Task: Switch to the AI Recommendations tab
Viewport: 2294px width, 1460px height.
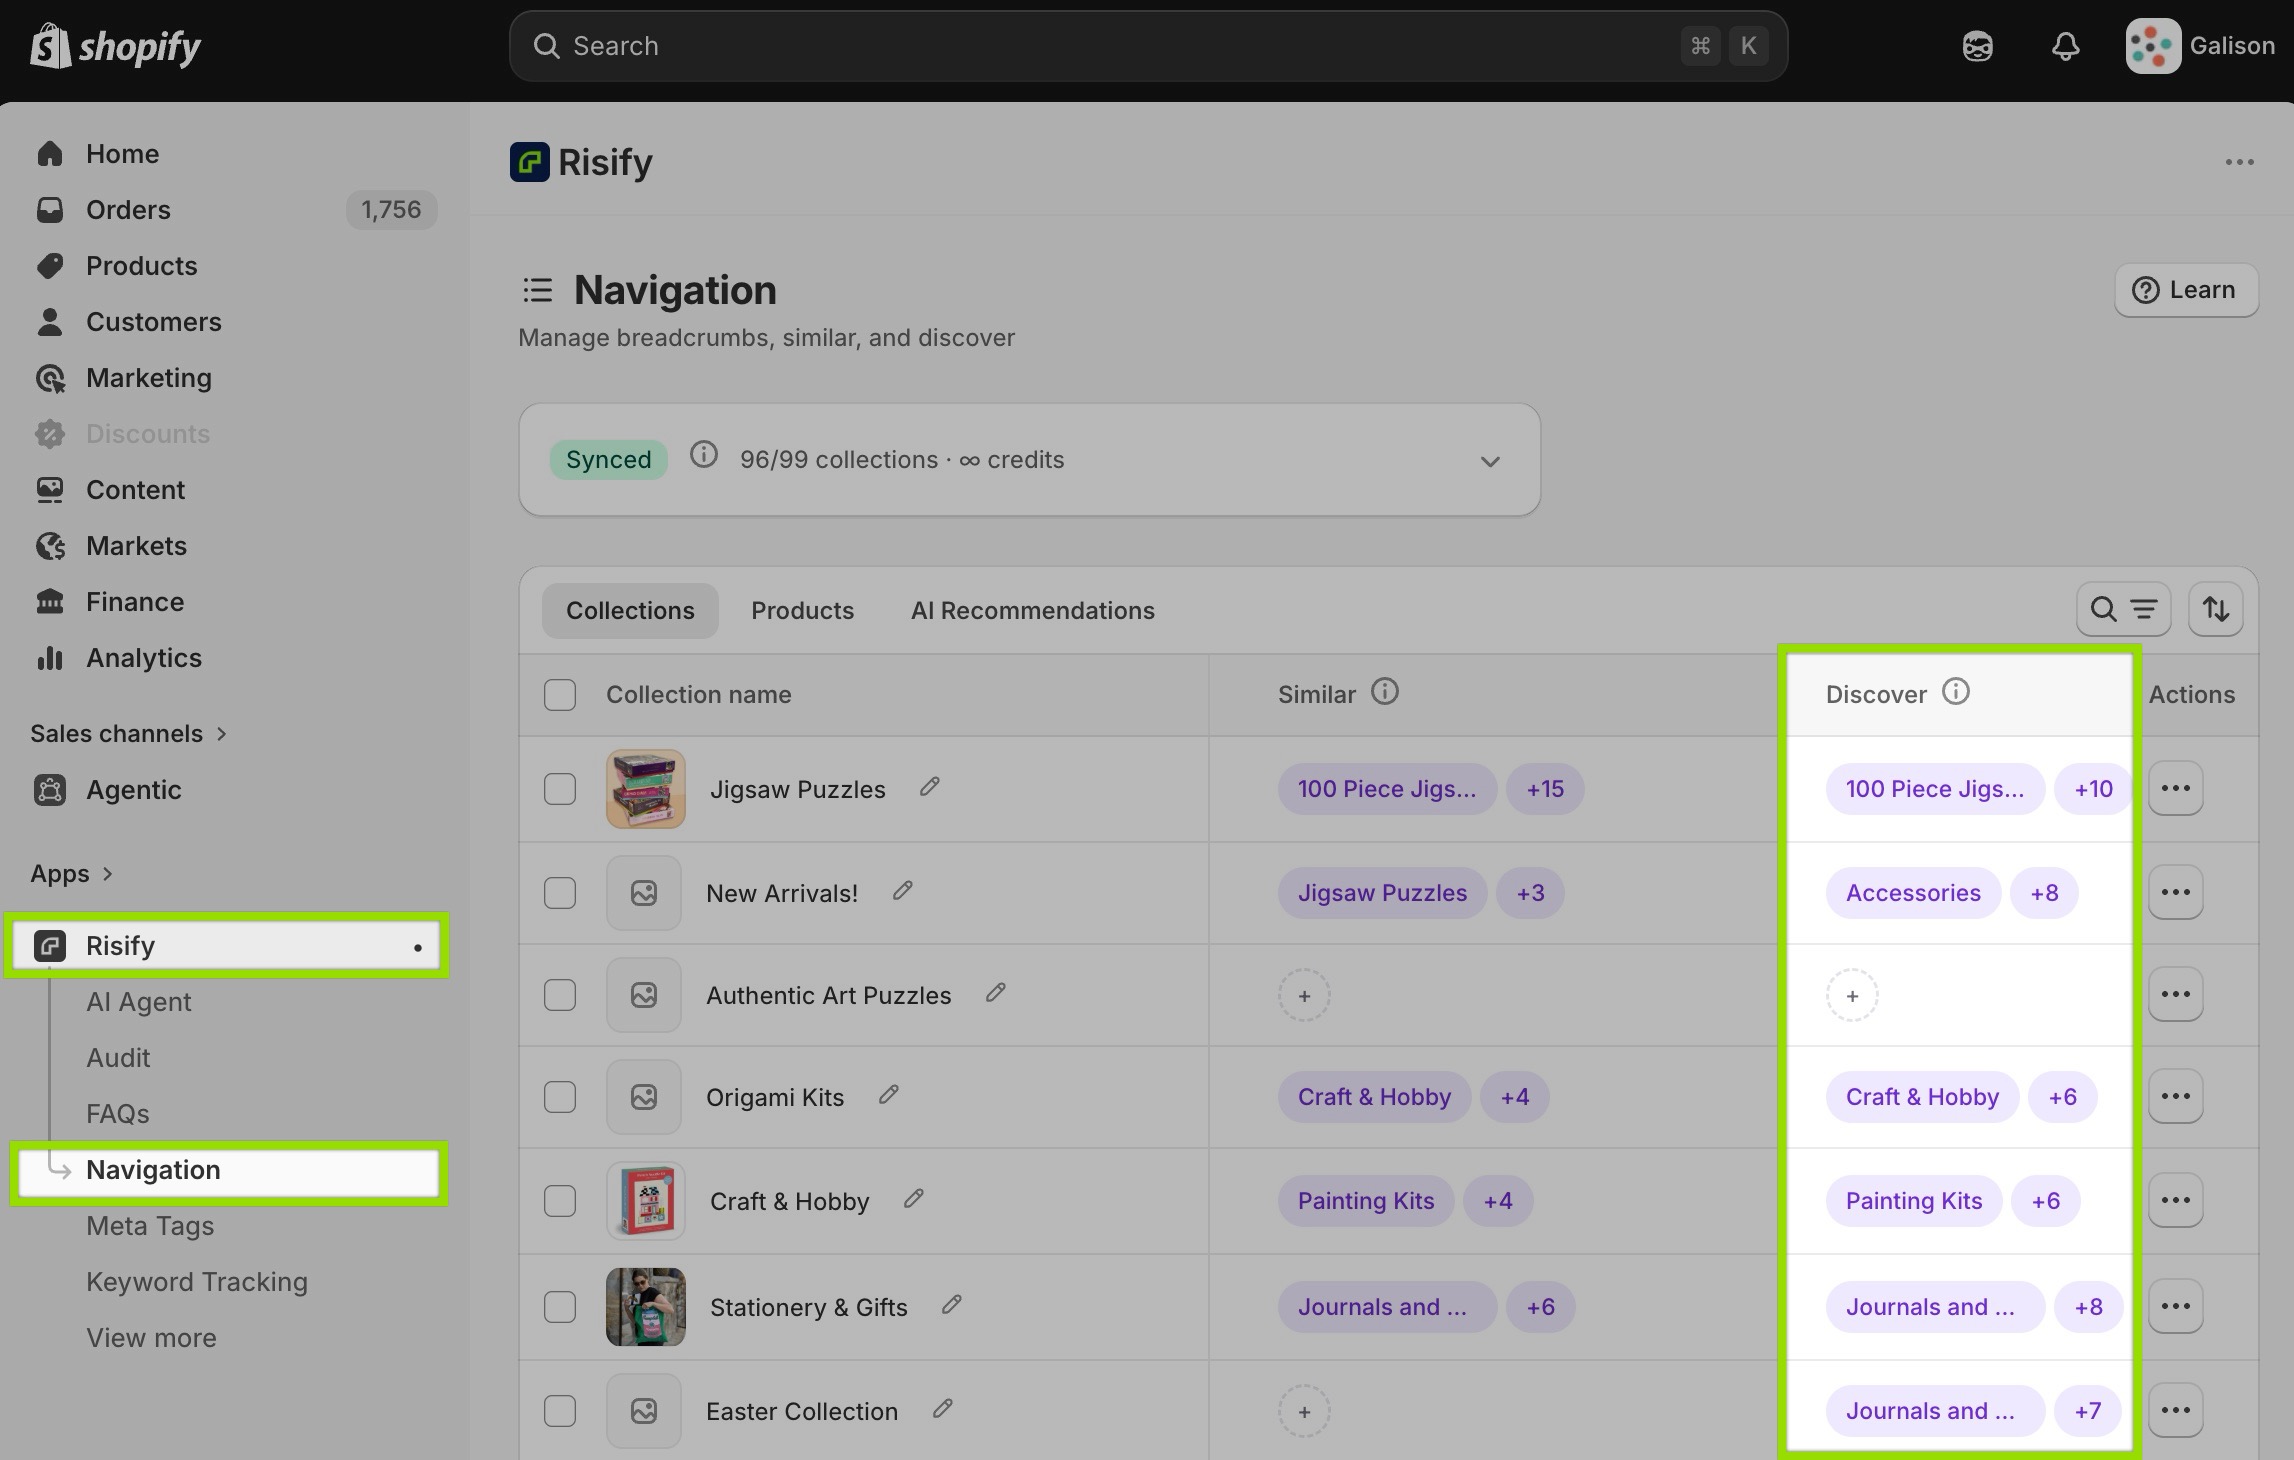Action: click(x=1033, y=611)
